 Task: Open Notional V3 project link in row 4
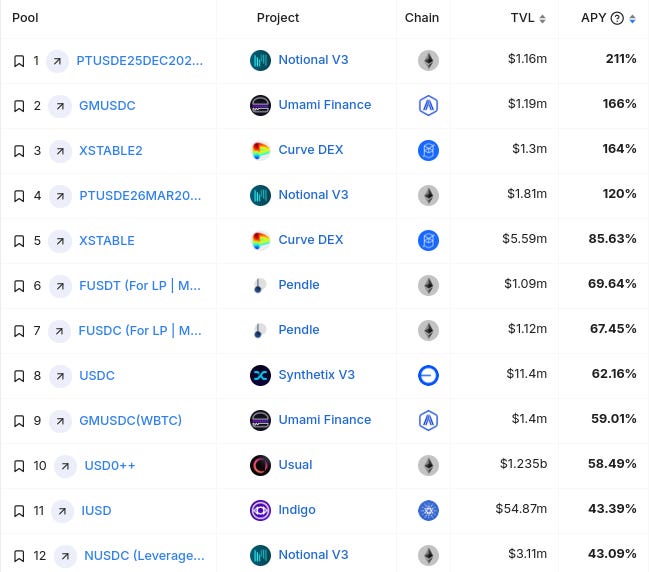[x=313, y=195]
